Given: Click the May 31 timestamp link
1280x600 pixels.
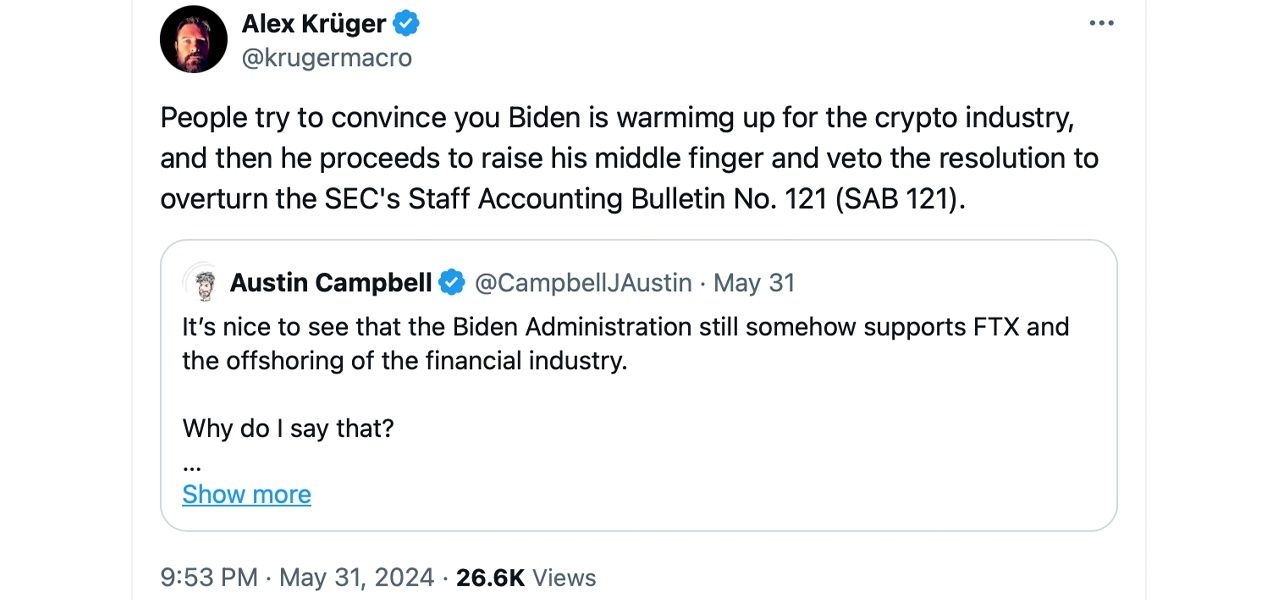Looking at the screenshot, I should (754, 283).
